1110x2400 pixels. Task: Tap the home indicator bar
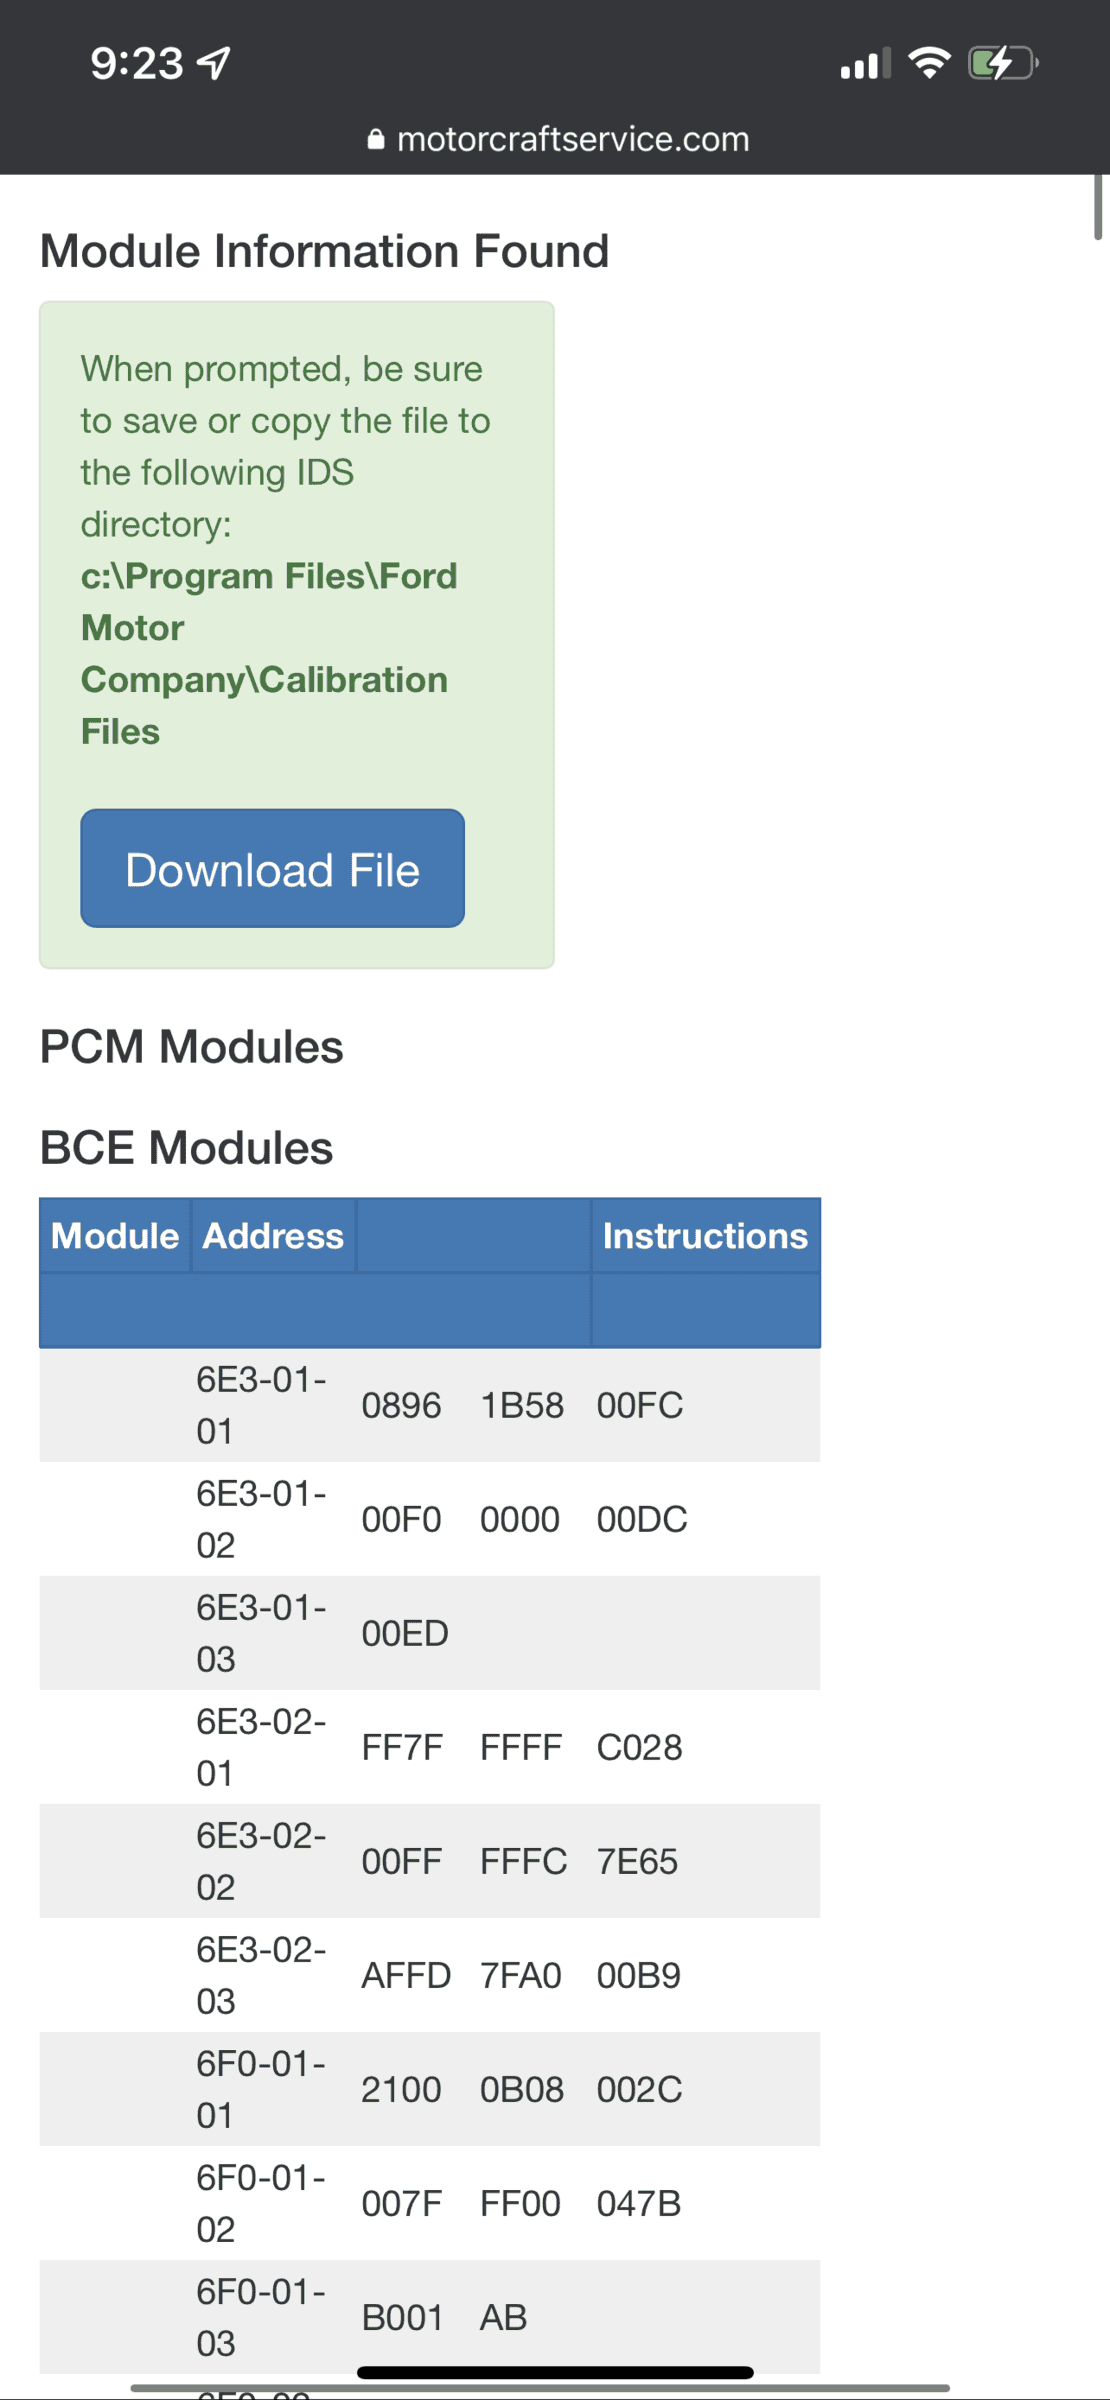[555, 2372]
